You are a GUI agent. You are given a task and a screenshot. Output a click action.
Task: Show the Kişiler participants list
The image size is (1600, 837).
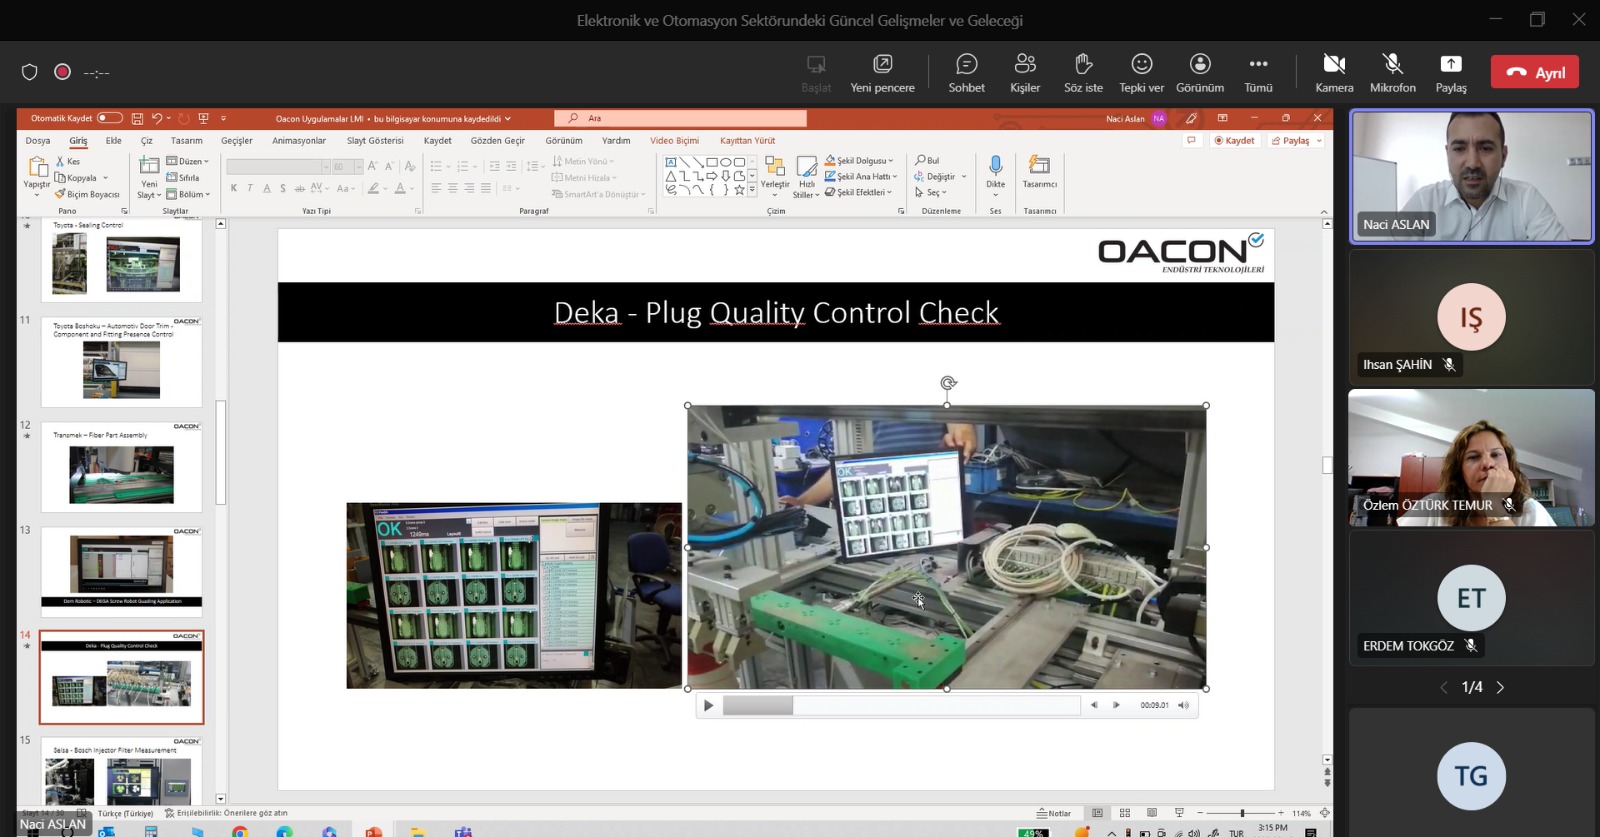(1025, 73)
